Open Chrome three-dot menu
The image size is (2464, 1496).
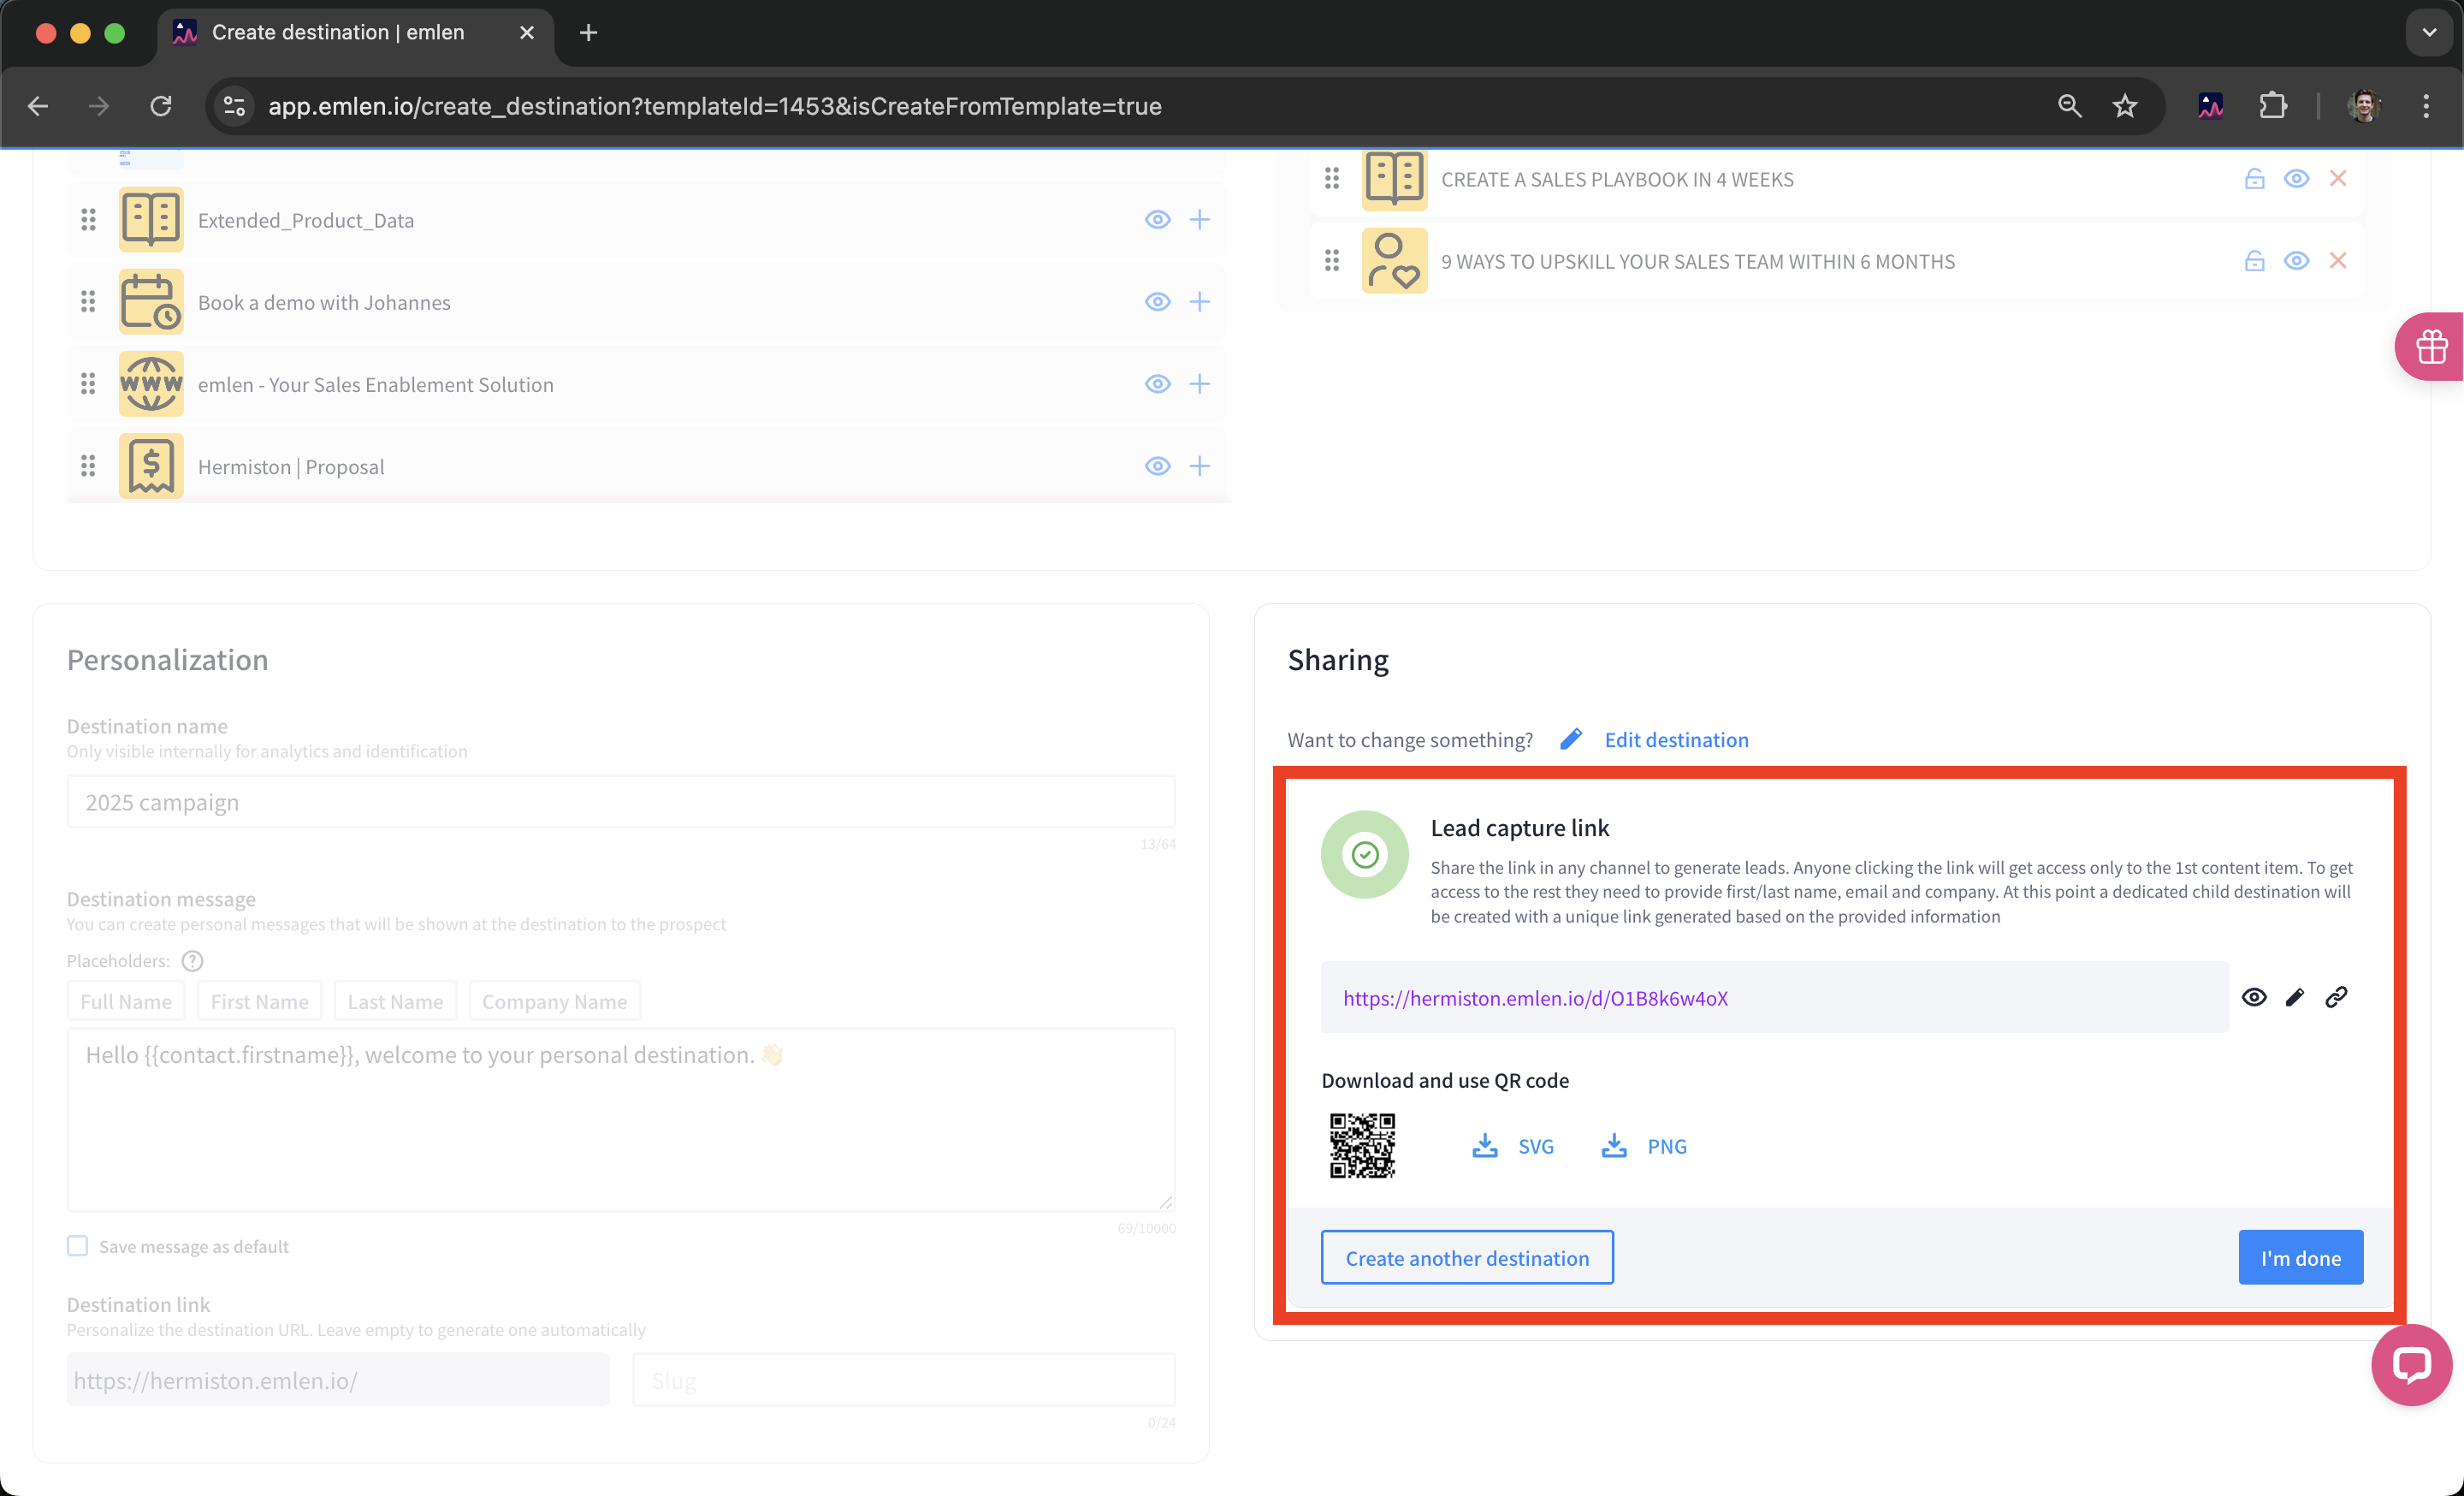[2425, 106]
